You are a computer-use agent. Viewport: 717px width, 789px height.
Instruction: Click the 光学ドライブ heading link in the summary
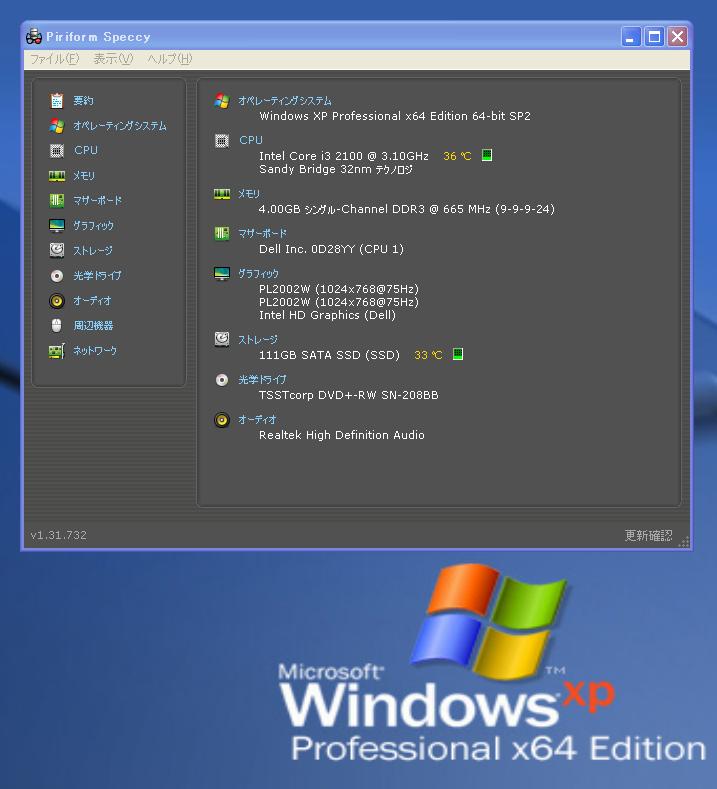262,380
